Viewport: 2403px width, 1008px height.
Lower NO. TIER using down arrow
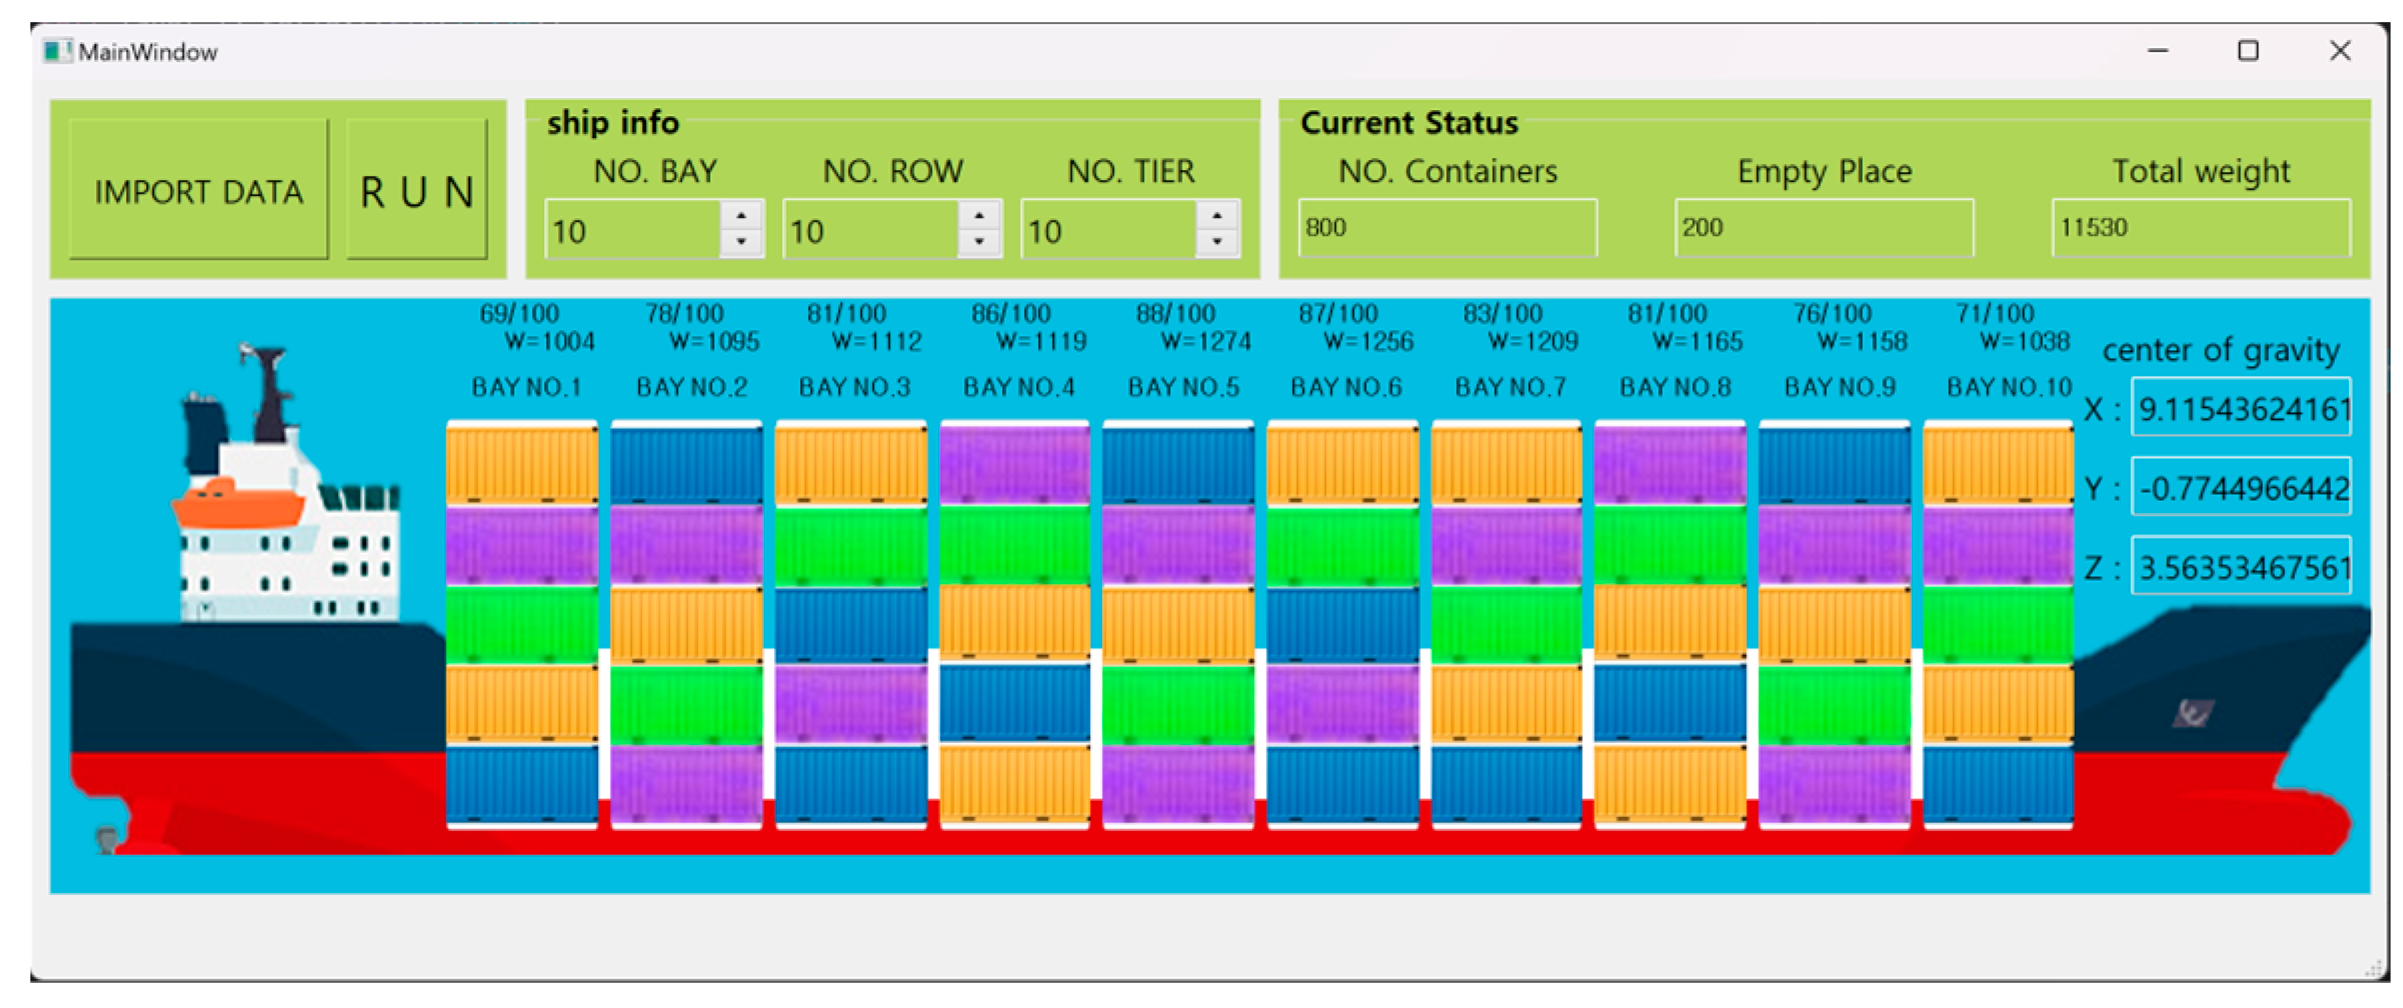tap(1217, 242)
